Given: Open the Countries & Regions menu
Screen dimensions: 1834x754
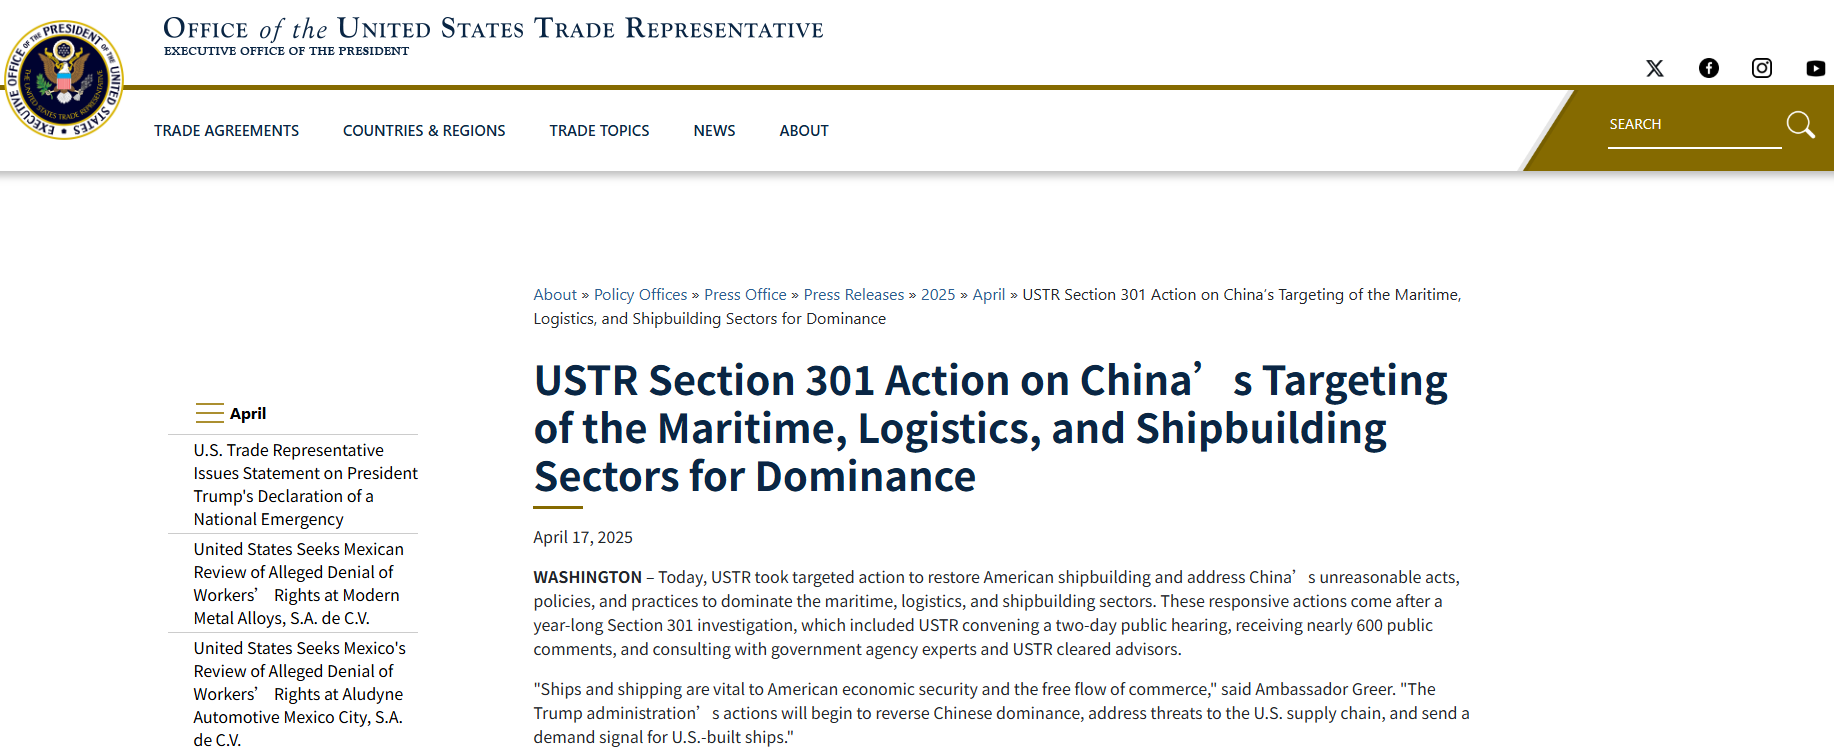Looking at the screenshot, I should coord(424,131).
